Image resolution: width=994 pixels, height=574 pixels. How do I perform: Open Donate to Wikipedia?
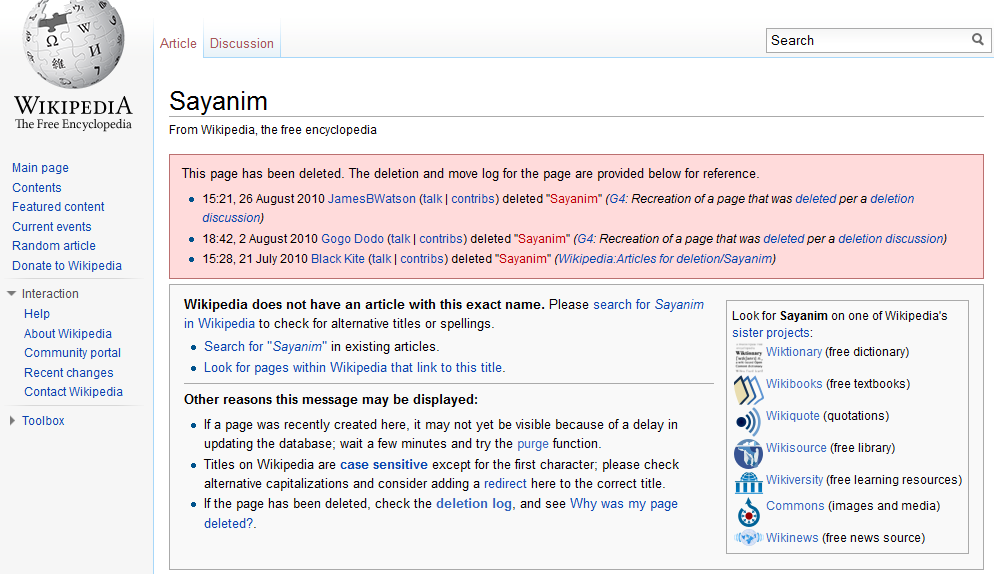tap(67, 266)
